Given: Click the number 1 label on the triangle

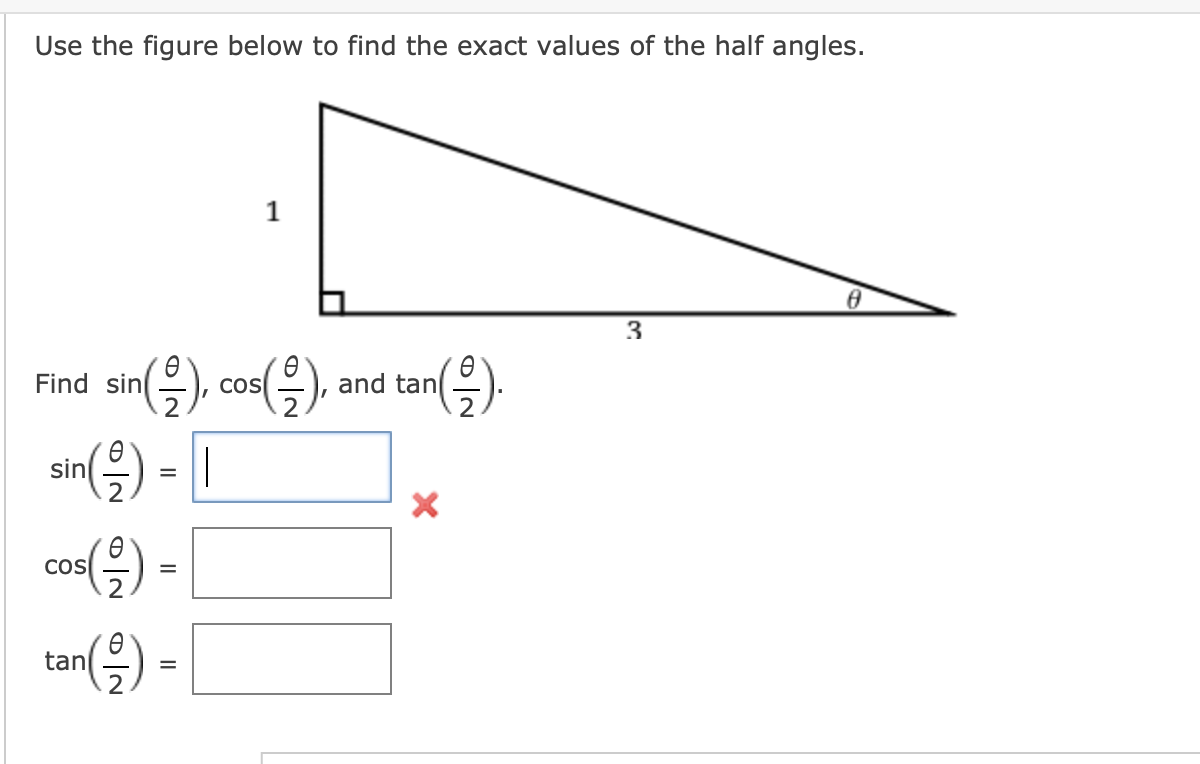Looking at the screenshot, I should click(271, 212).
